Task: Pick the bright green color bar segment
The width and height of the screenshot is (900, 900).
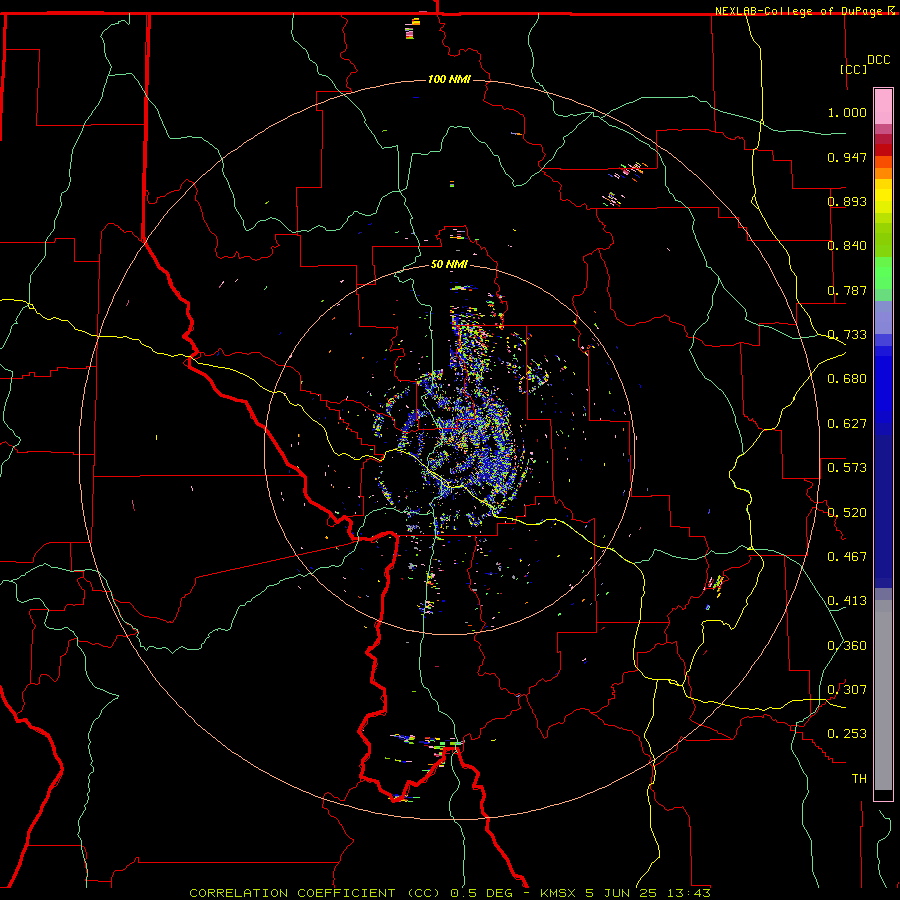Action: pyautogui.click(x=883, y=273)
